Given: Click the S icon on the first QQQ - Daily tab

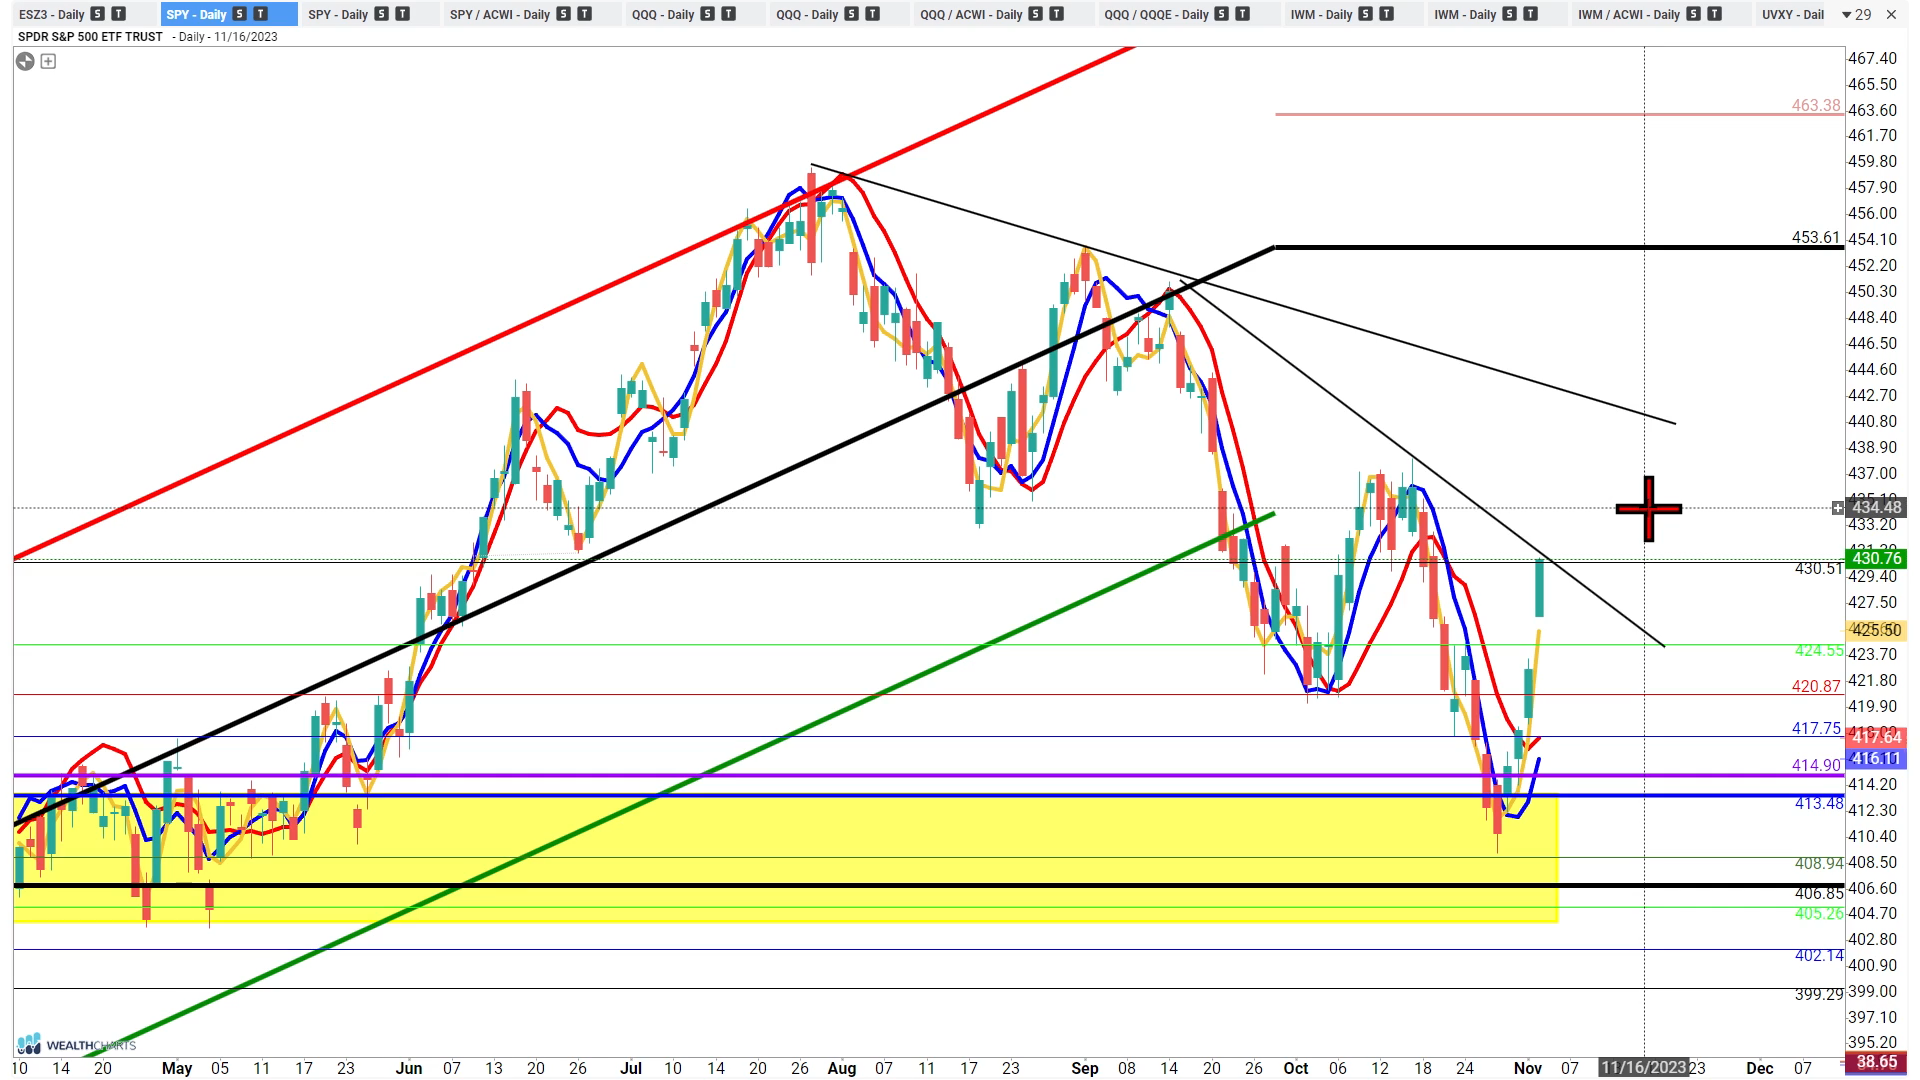Looking at the screenshot, I should [708, 14].
